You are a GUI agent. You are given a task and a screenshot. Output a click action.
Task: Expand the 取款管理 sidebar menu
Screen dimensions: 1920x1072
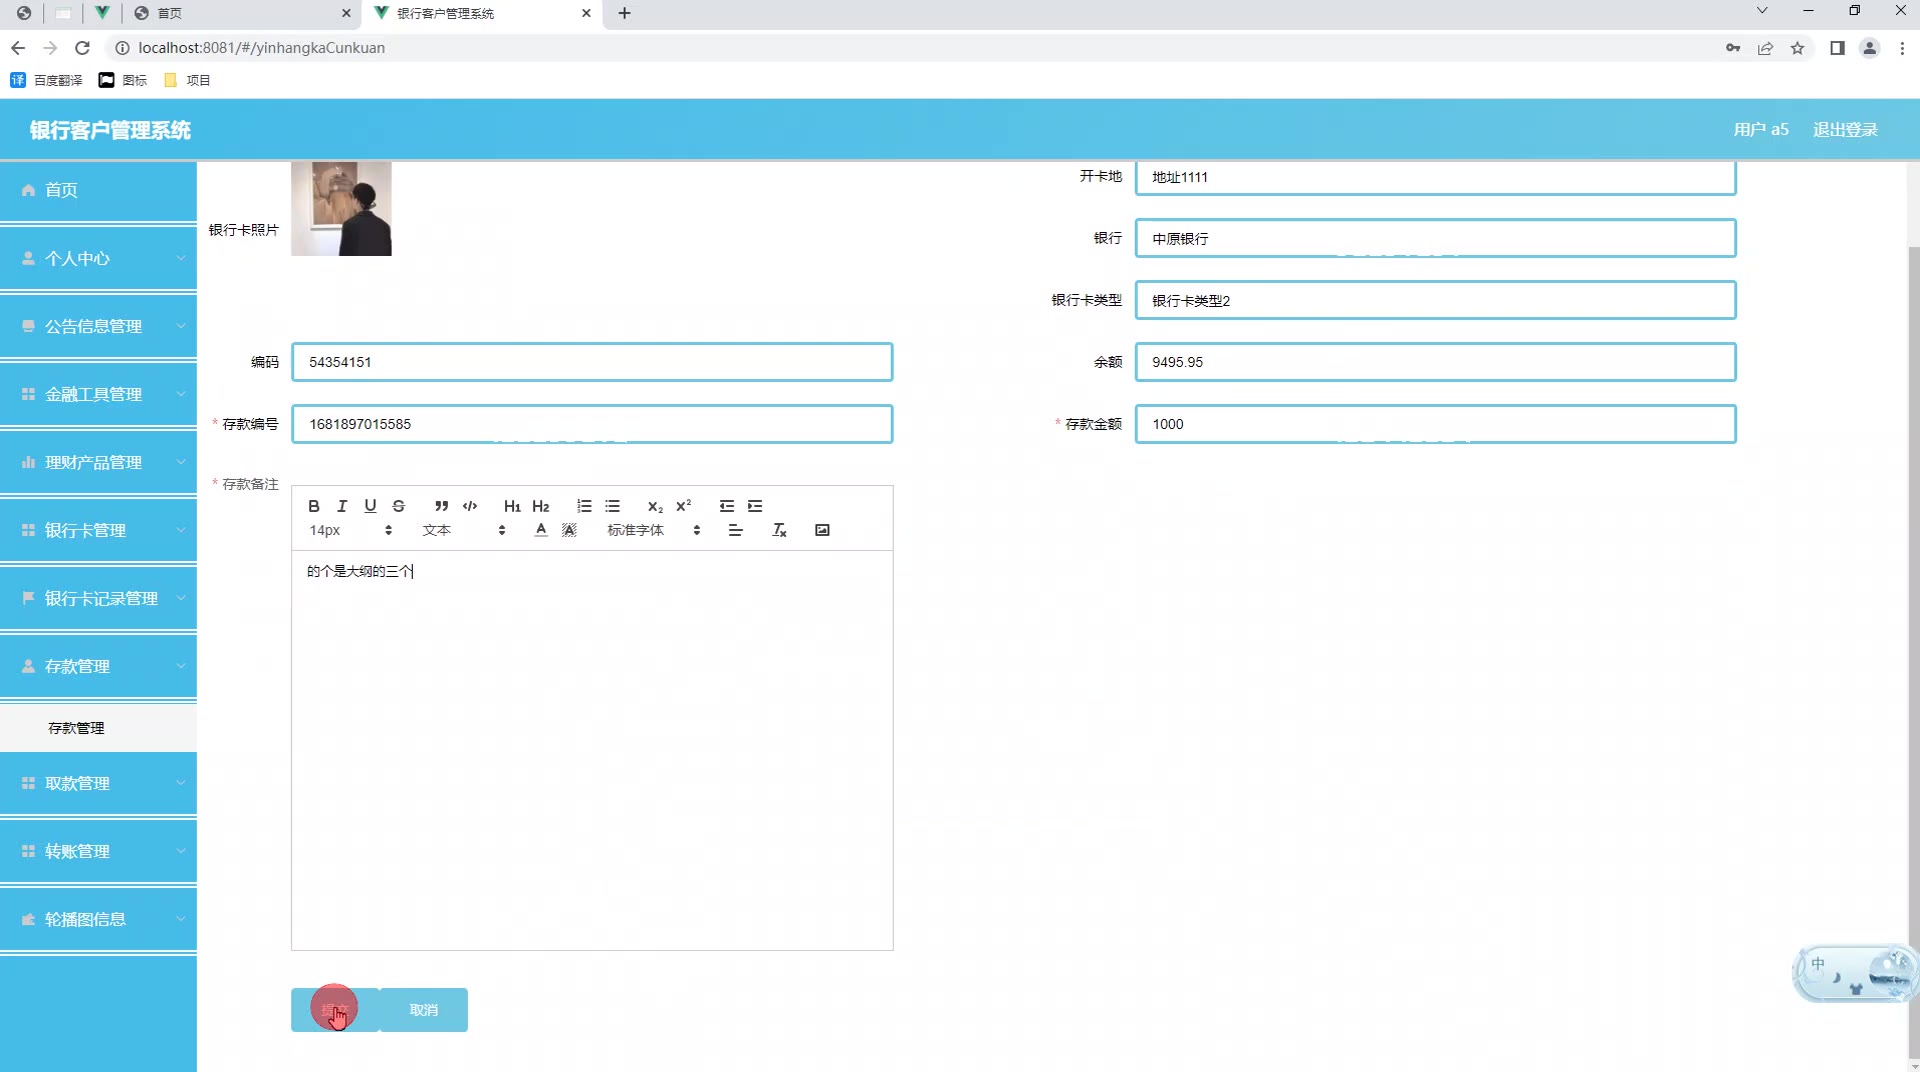[98, 783]
